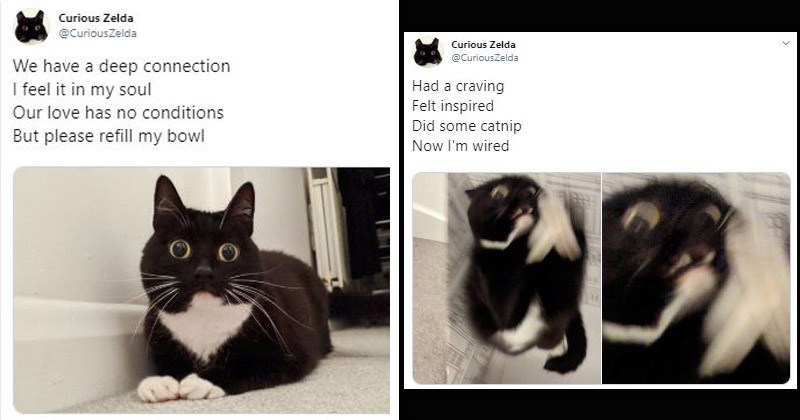Click the @CuriousZelda handle on the right tweet

pyautogui.click(x=485, y=58)
